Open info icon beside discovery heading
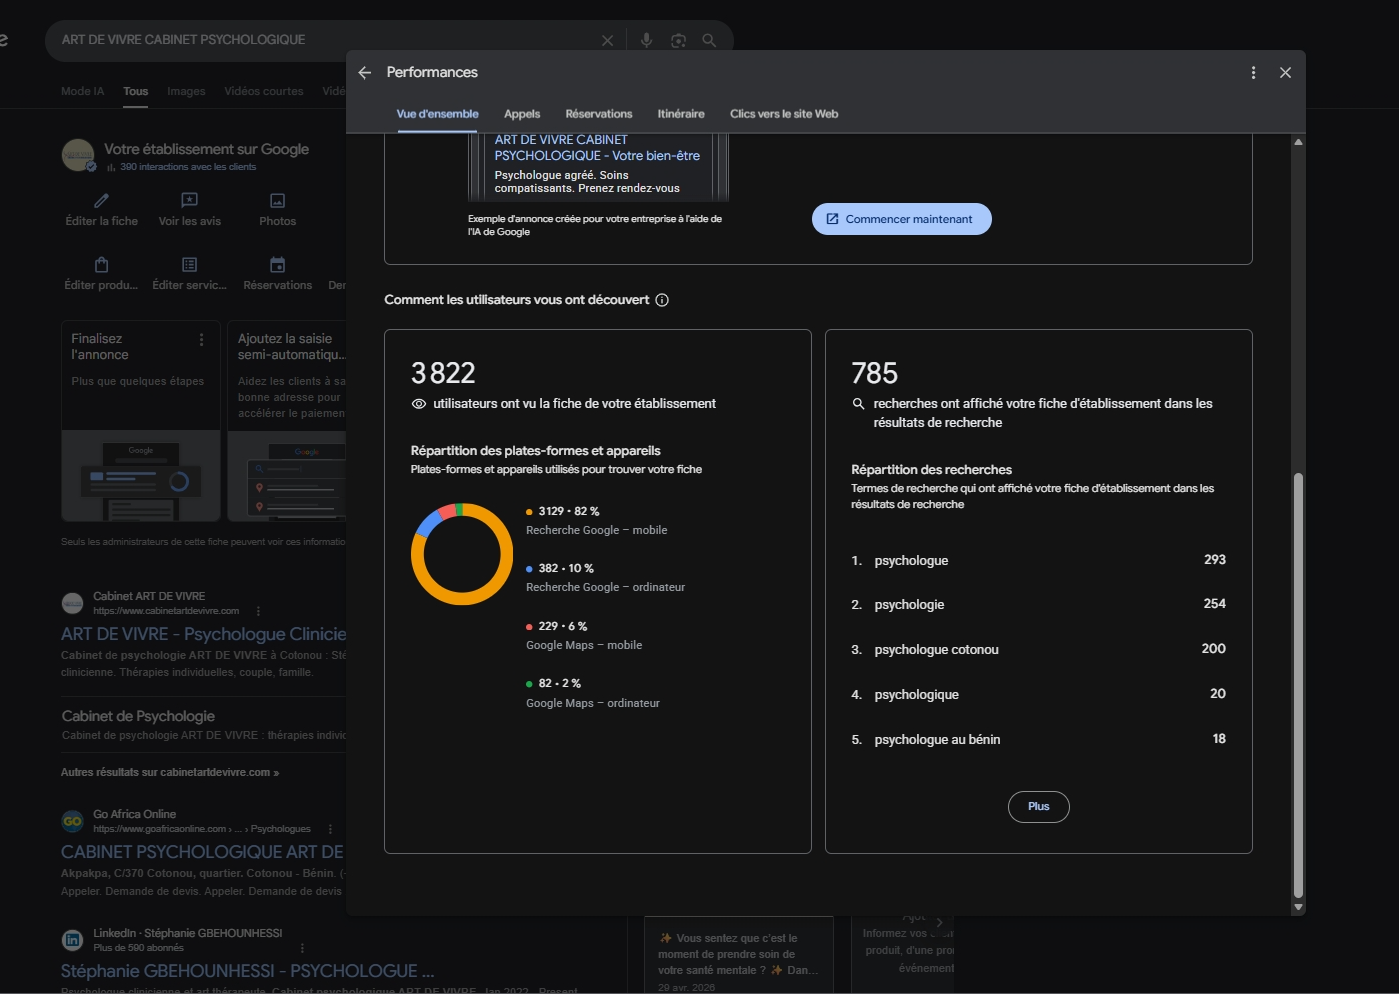 pyautogui.click(x=662, y=300)
